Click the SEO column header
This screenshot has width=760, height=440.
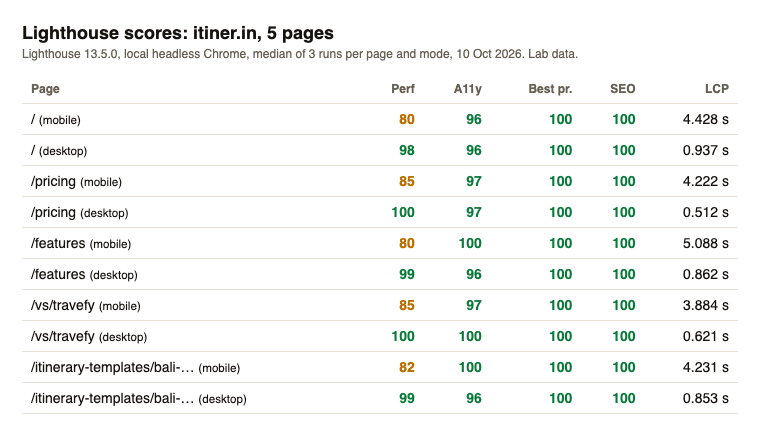tap(622, 89)
